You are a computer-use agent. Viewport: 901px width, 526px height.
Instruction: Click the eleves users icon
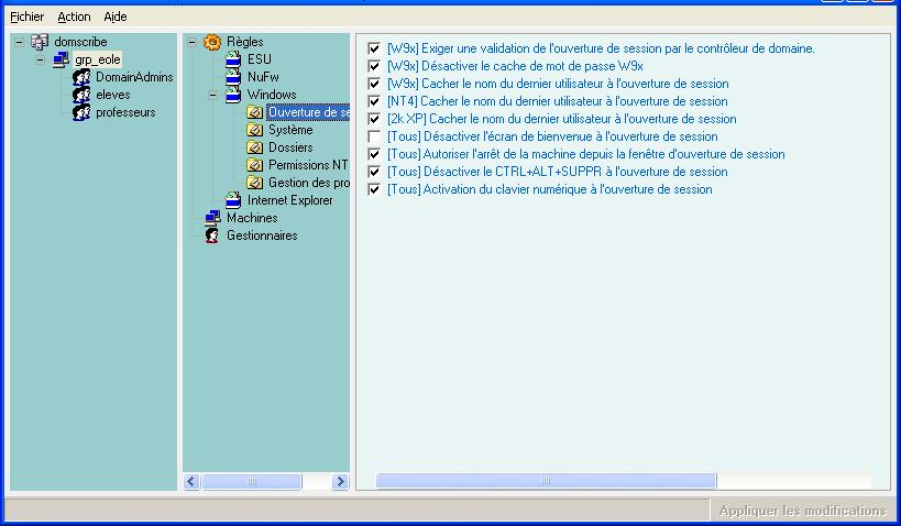click(82, 95)
